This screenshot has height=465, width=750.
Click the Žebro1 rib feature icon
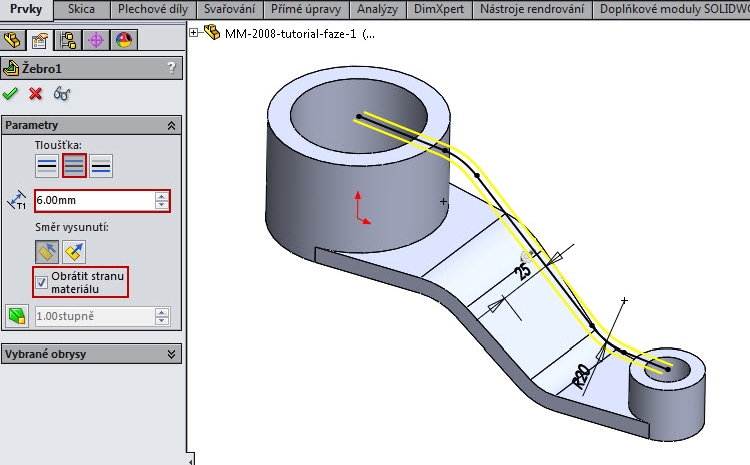tap(11, 68)
